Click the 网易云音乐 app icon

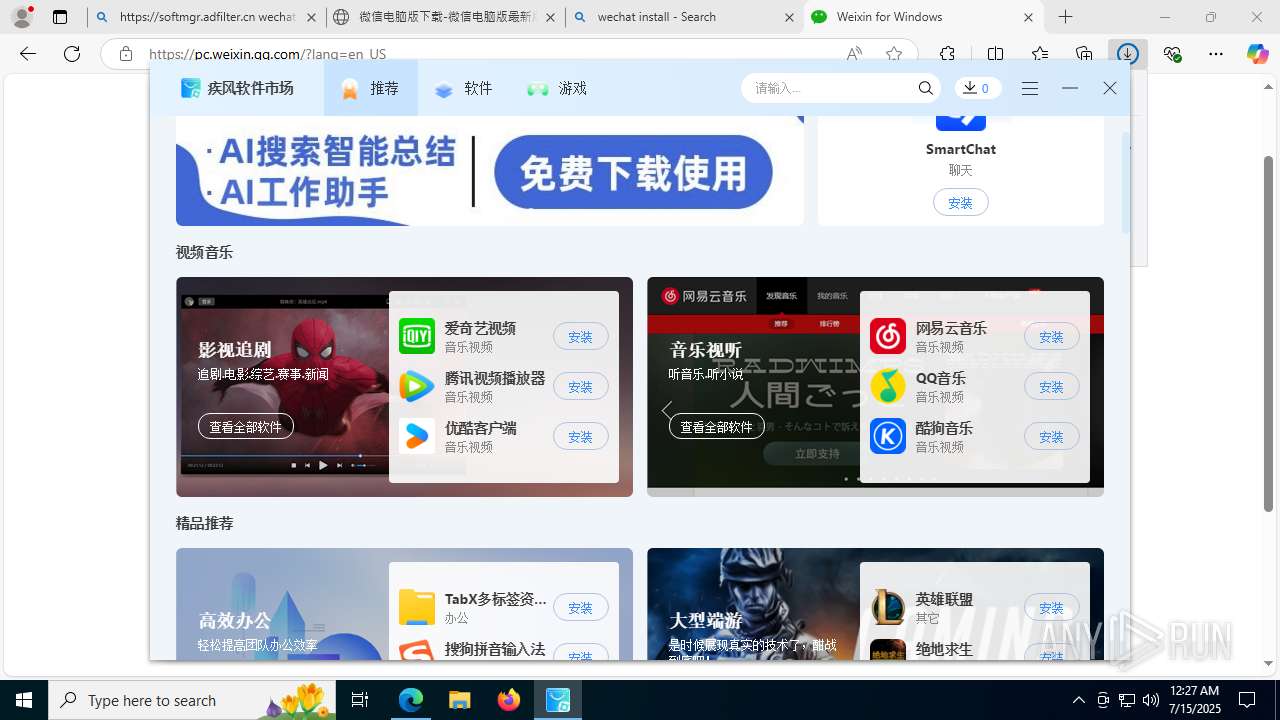(888, 336)
